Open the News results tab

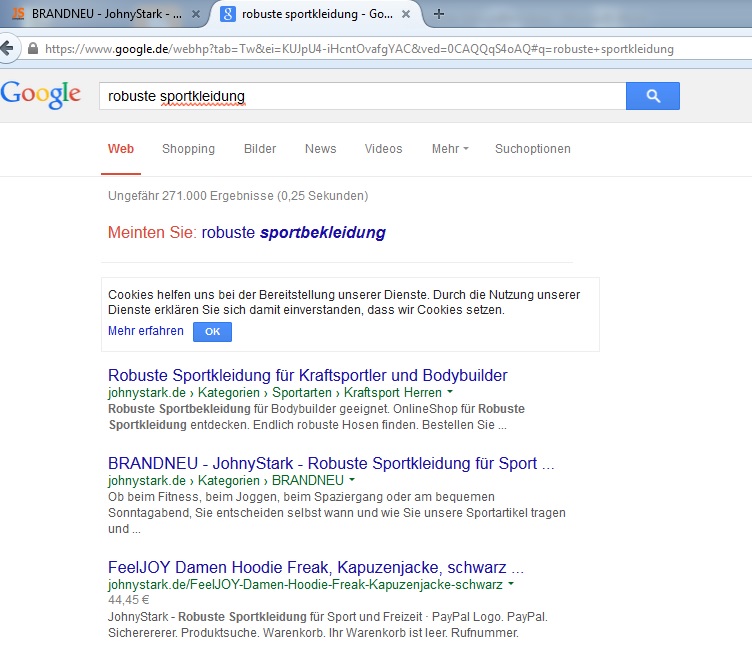(x=320, y=149)
